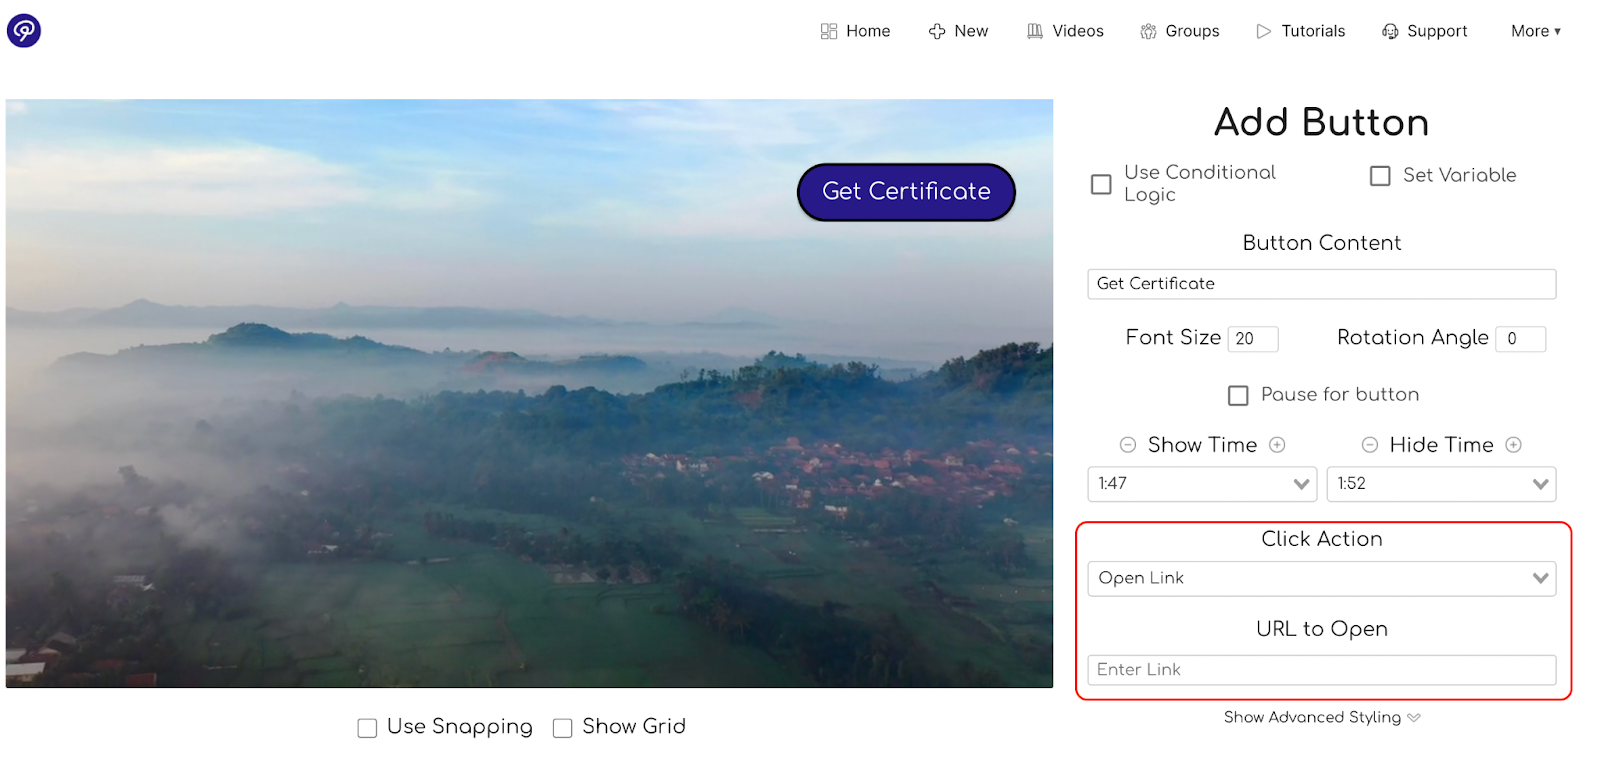Screen dimensions: 1600x757
Task: Enable Use Conditional Logic checkbox
Action: point(1101,184)
